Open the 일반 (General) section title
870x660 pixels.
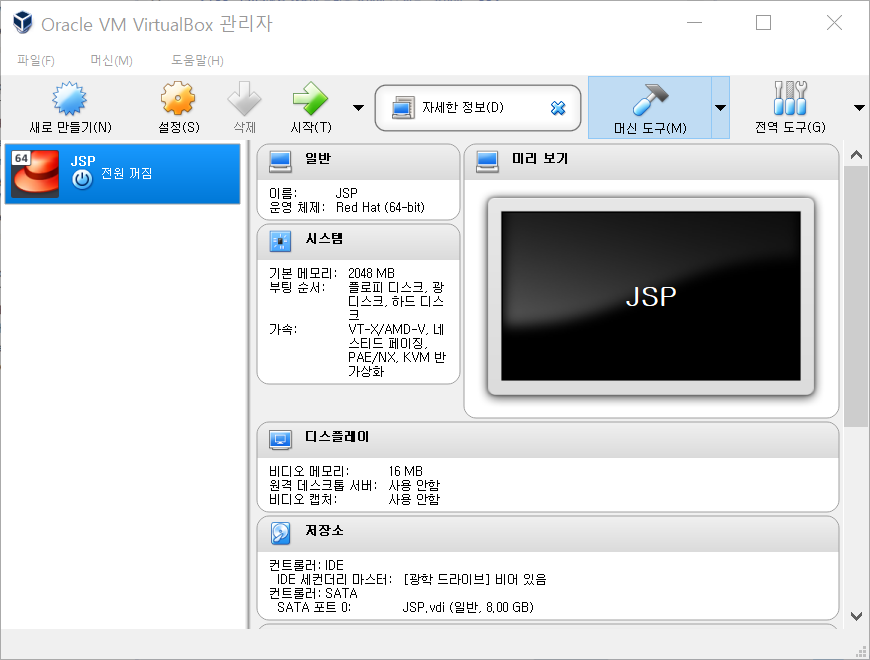click(318, 159)
